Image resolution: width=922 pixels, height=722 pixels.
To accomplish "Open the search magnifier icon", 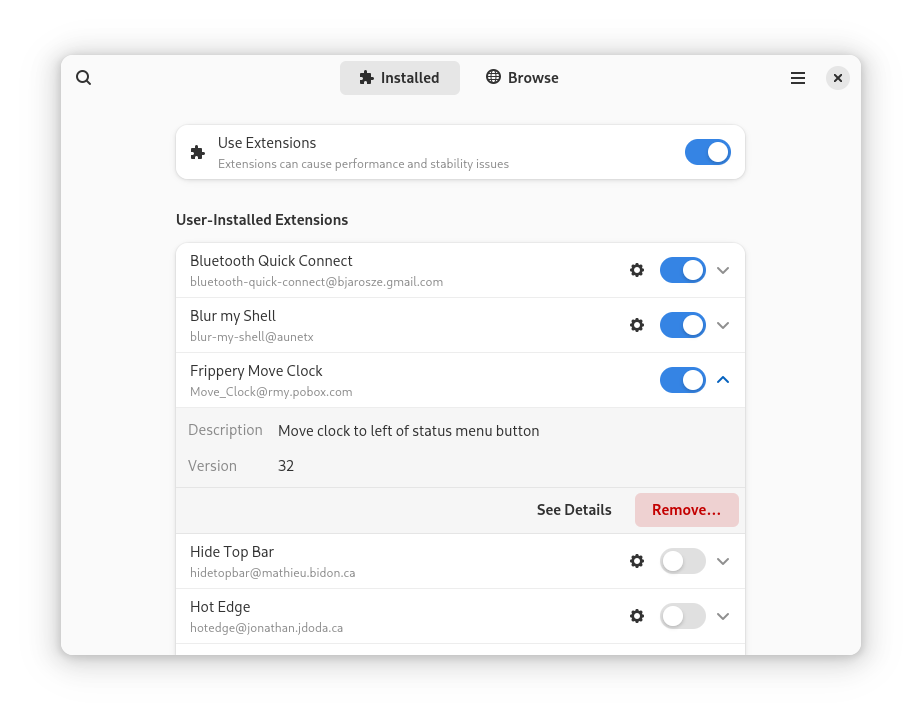I will coord(83,78).
